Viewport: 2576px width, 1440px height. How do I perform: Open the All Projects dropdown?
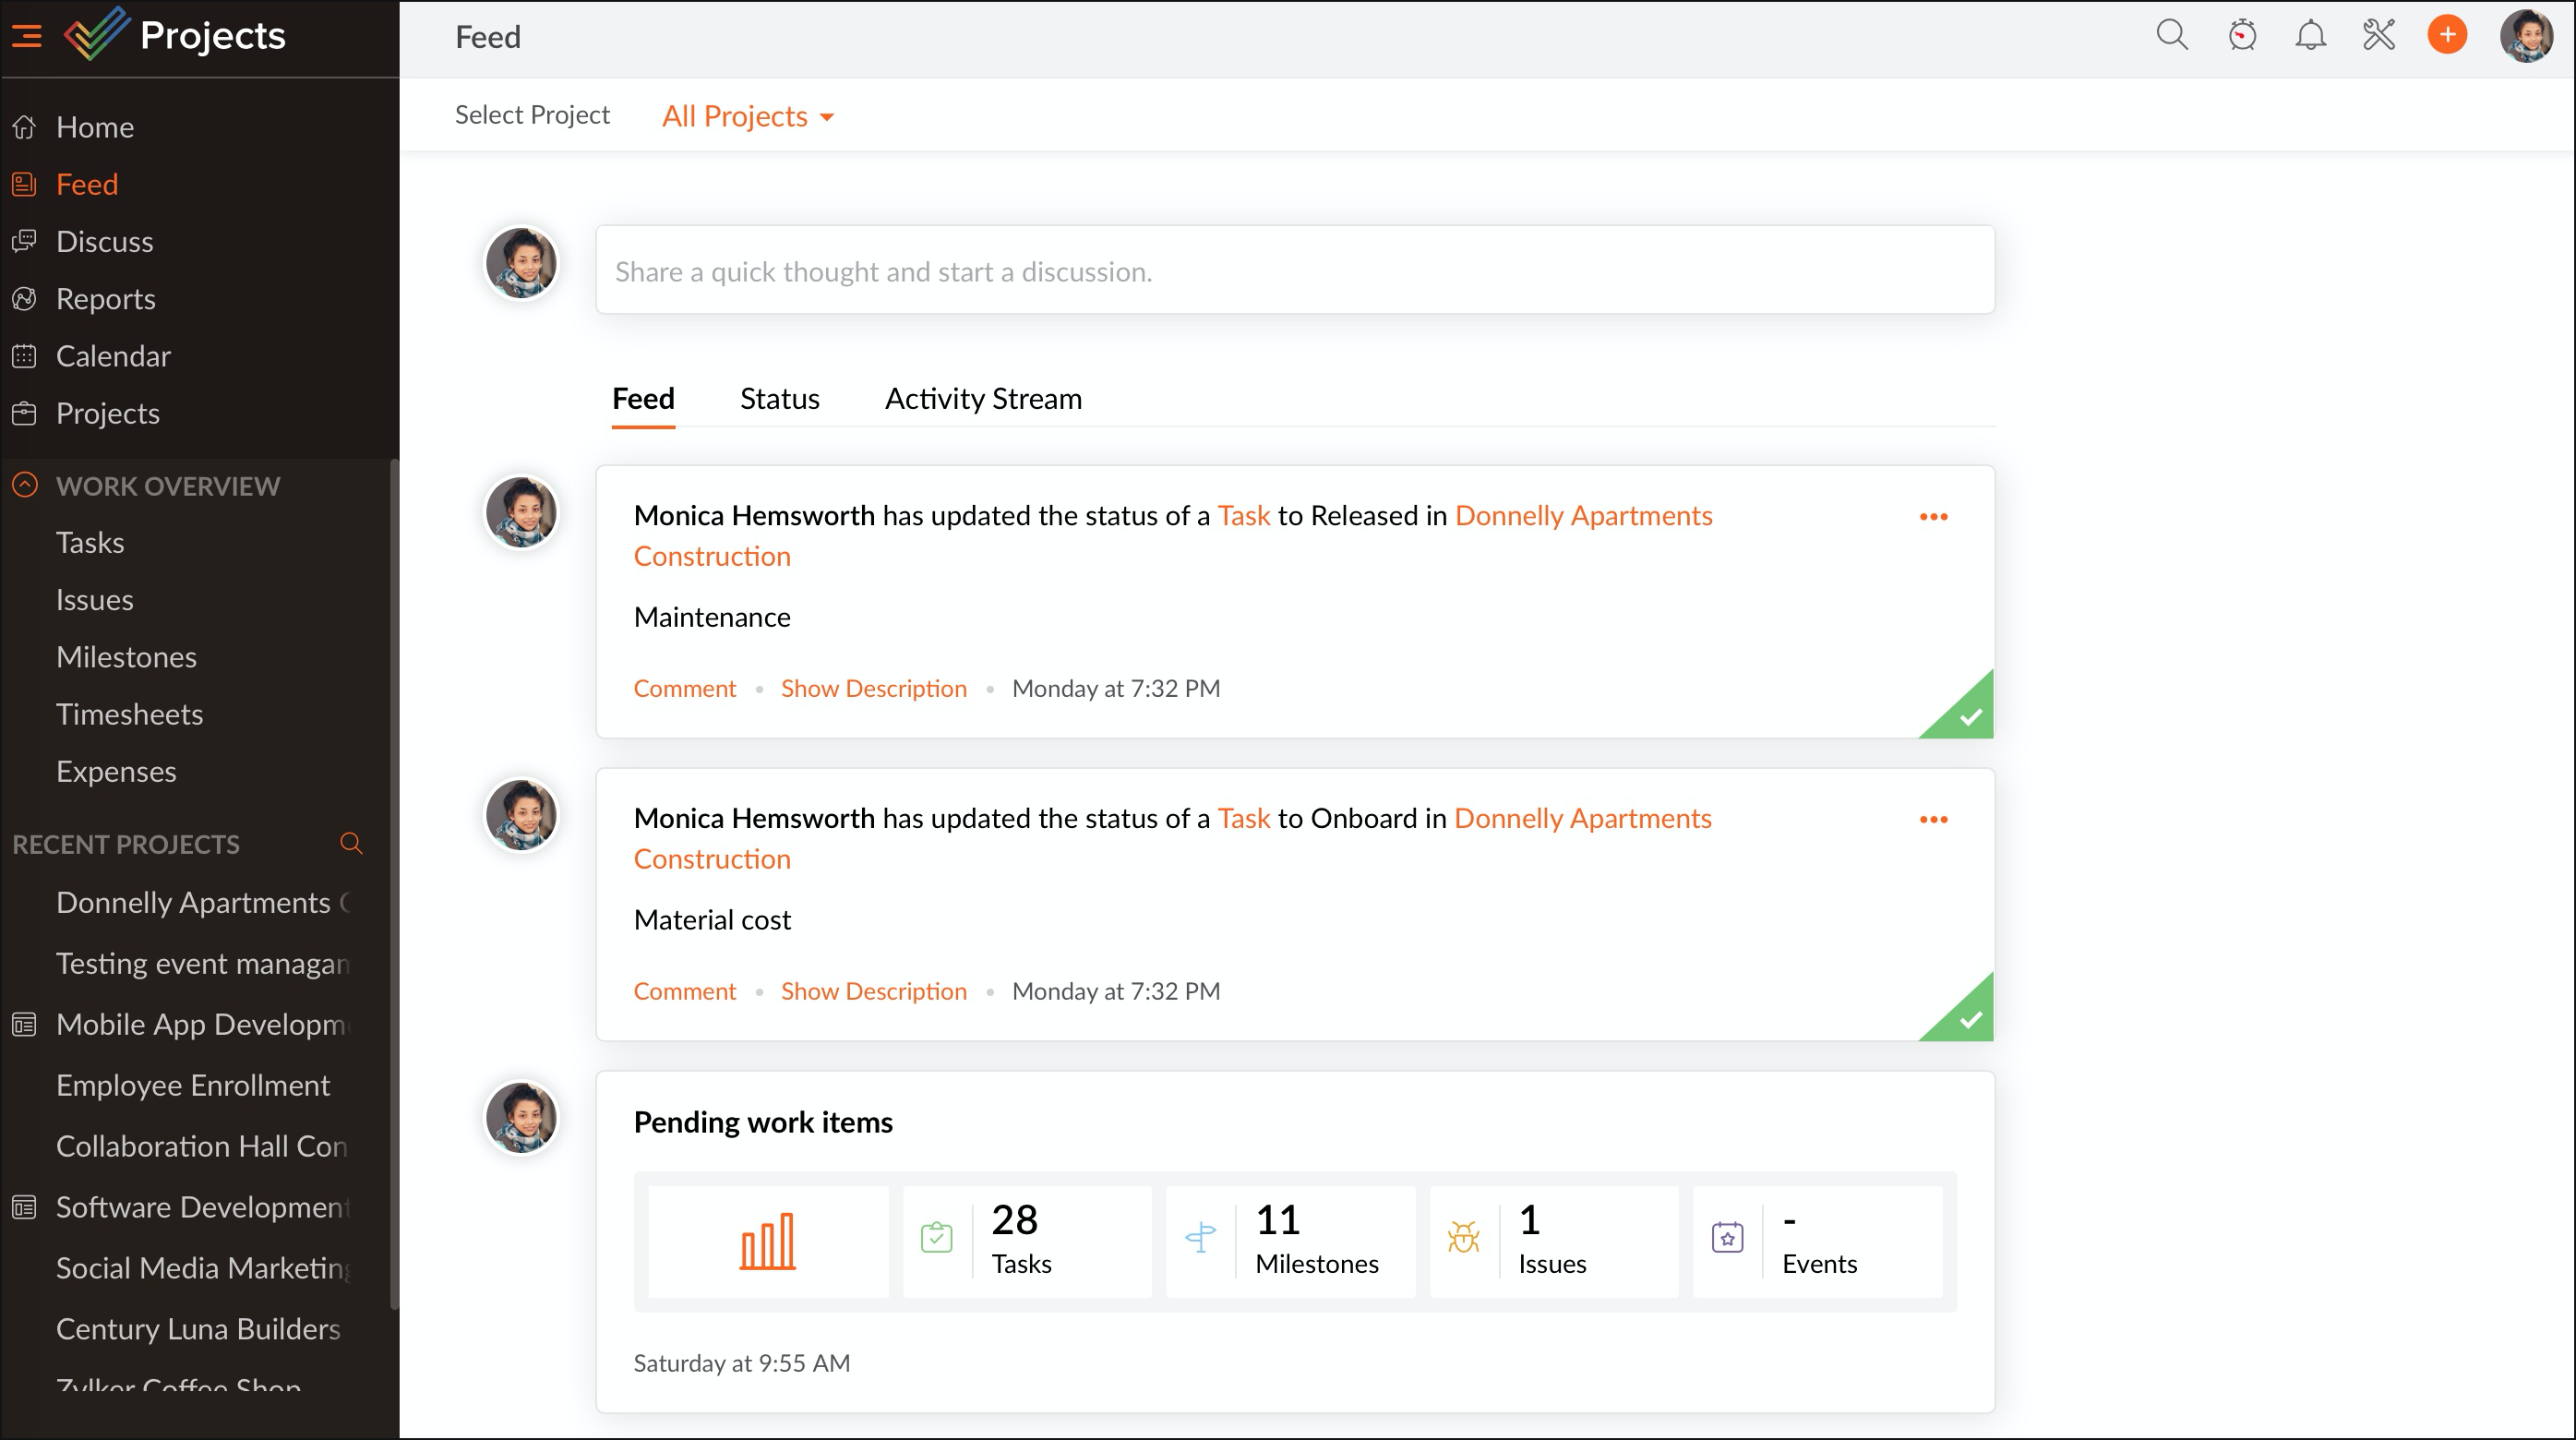(747, 116)
